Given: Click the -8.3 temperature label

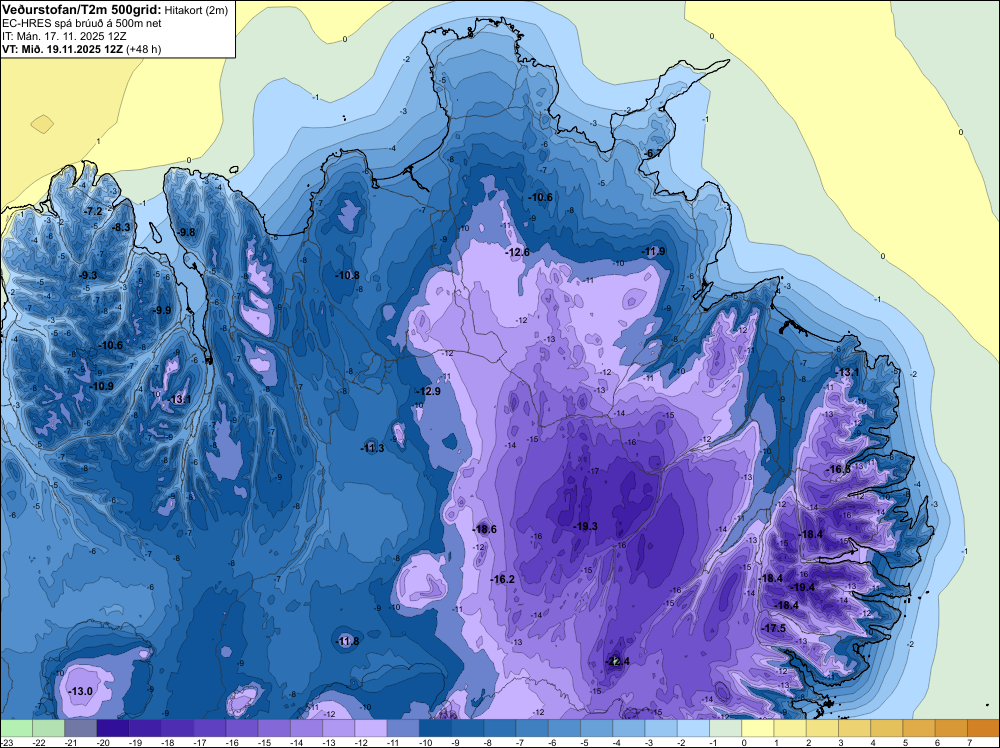Looking at the screenshot, I should tap(121, 227).
